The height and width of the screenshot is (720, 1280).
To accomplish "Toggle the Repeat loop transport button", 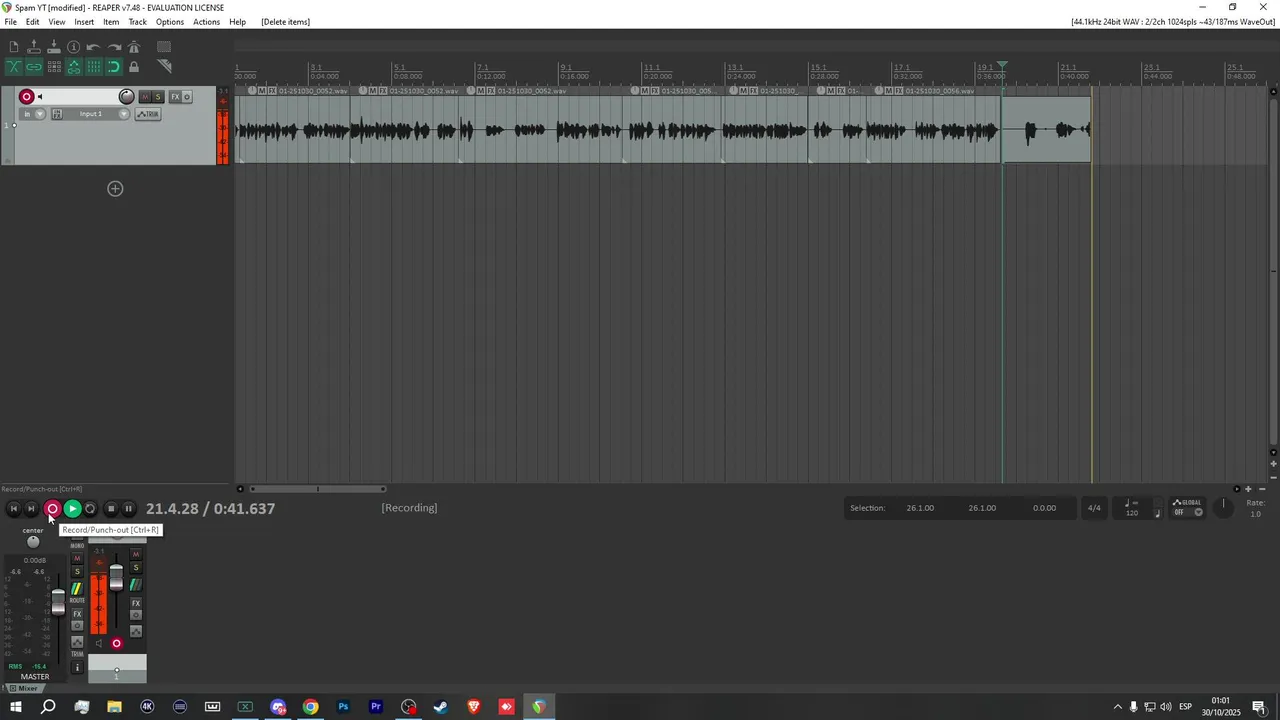I will pos(90,508).
